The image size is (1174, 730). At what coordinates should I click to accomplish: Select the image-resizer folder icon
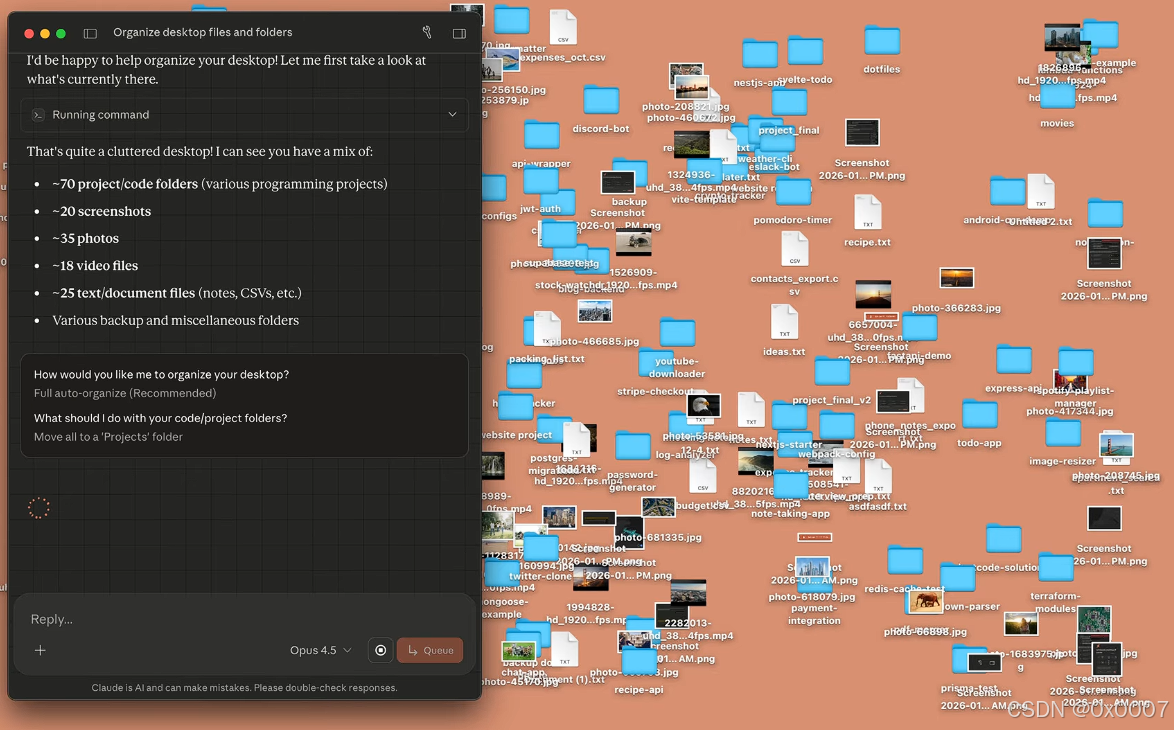tap(1062, 434)
